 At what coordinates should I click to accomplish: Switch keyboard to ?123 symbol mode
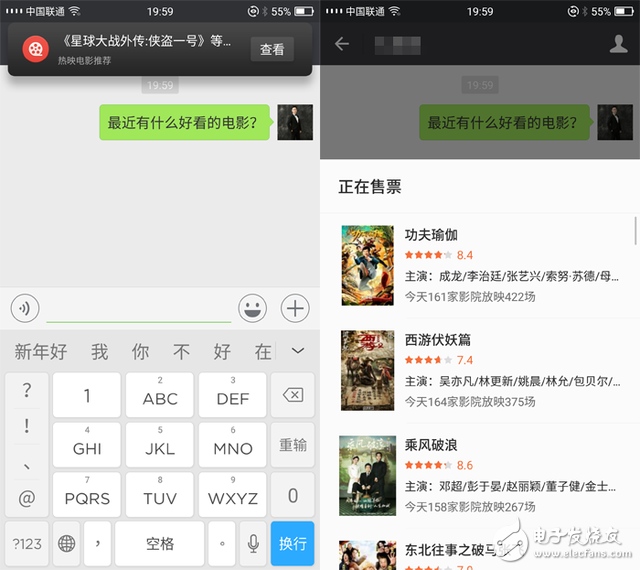tap(26, 544)
